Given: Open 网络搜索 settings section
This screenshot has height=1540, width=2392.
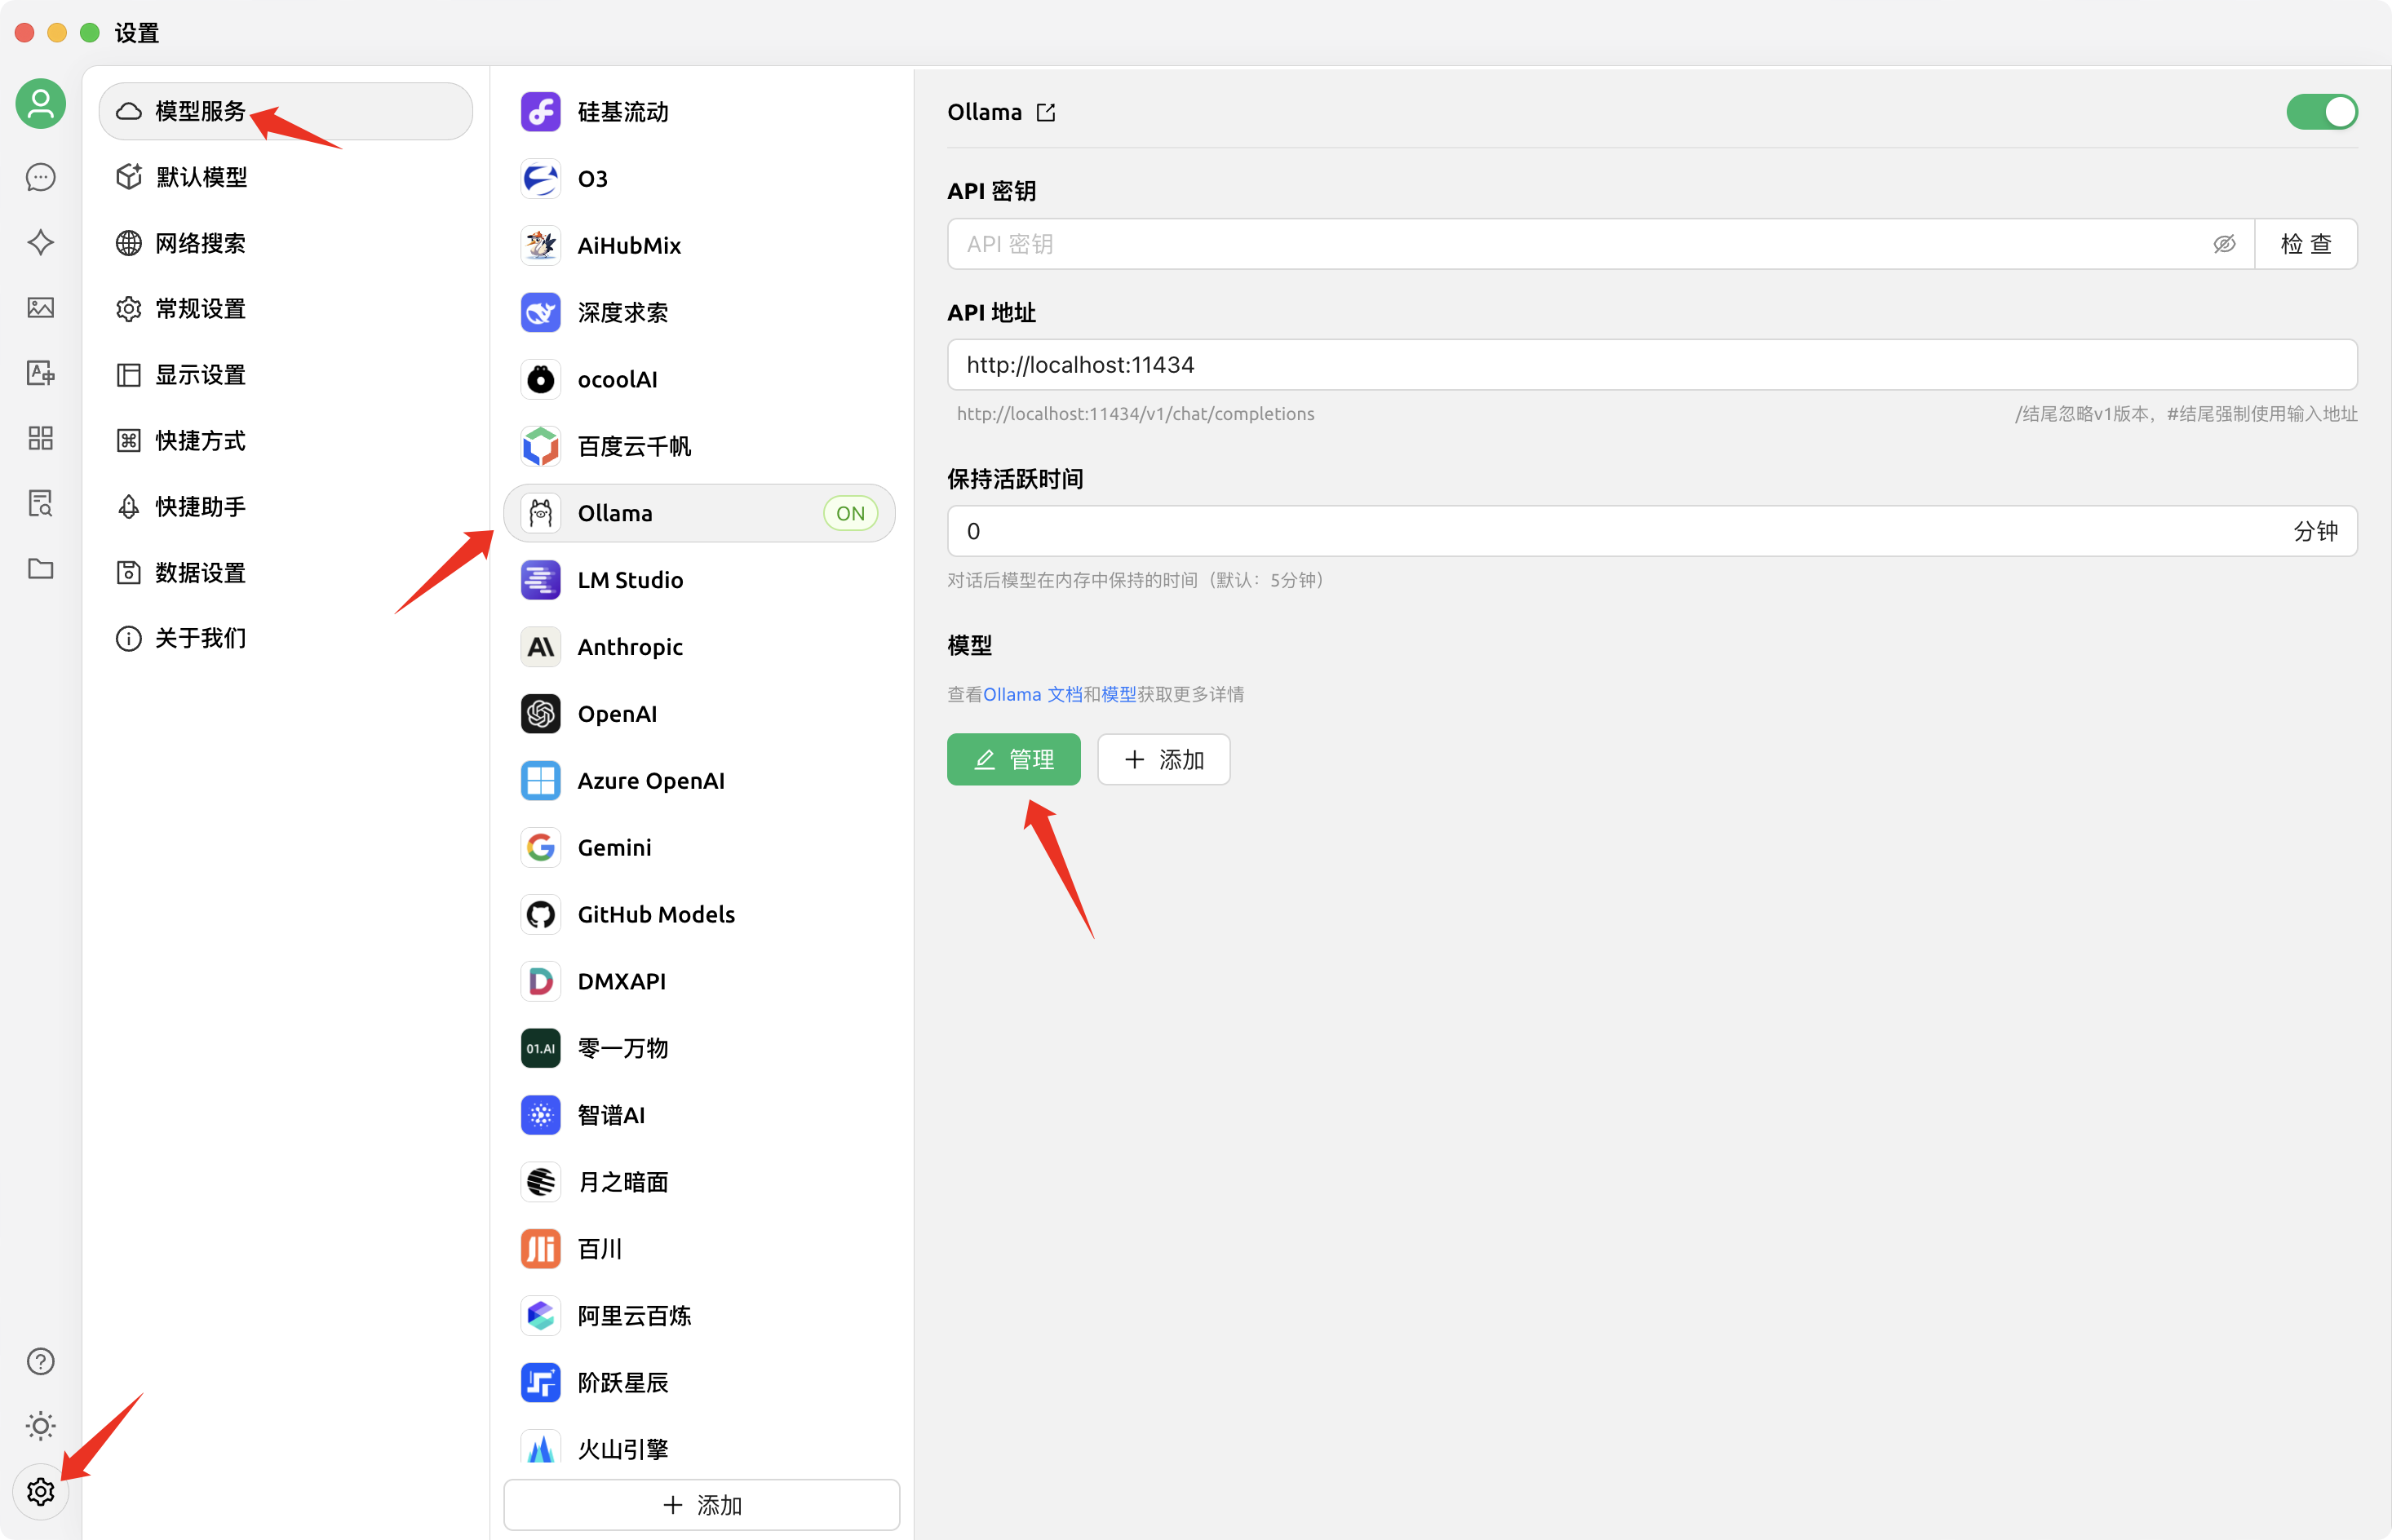Looking at the screenshot, I should [285, 243].
